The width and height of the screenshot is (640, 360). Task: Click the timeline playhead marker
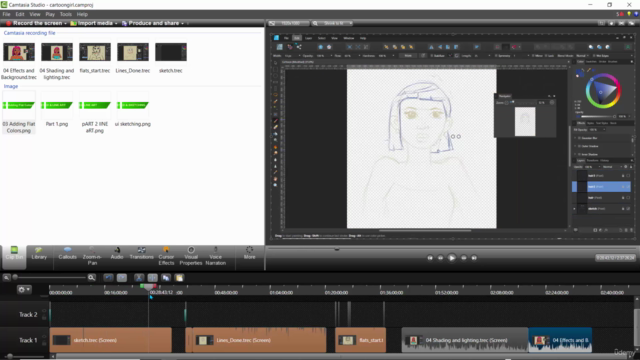149,287
